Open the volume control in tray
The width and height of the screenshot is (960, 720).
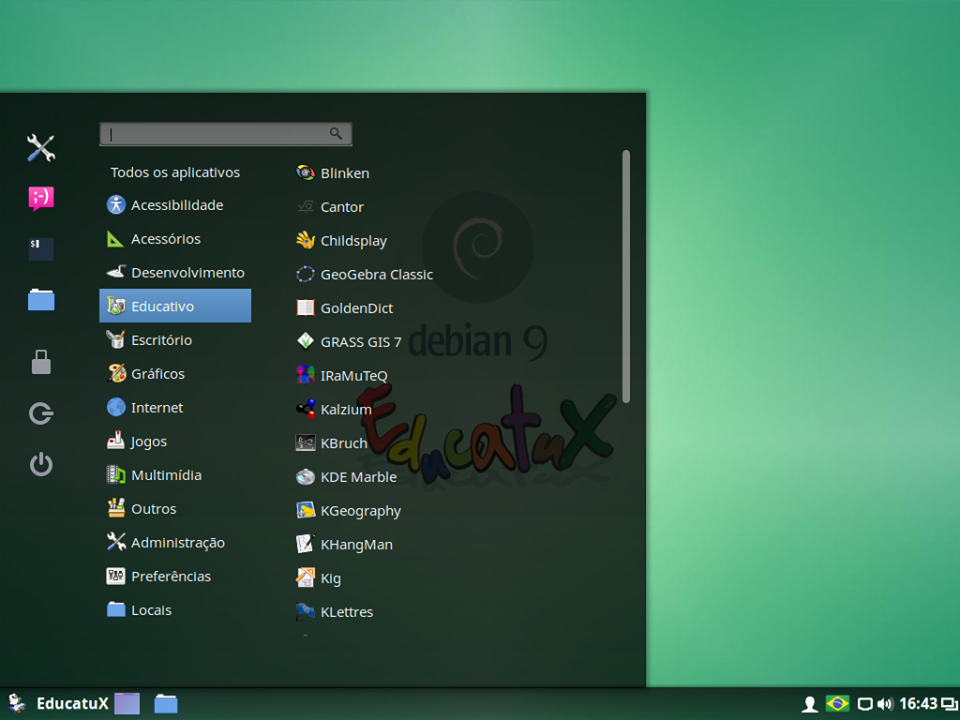[885, 704]
